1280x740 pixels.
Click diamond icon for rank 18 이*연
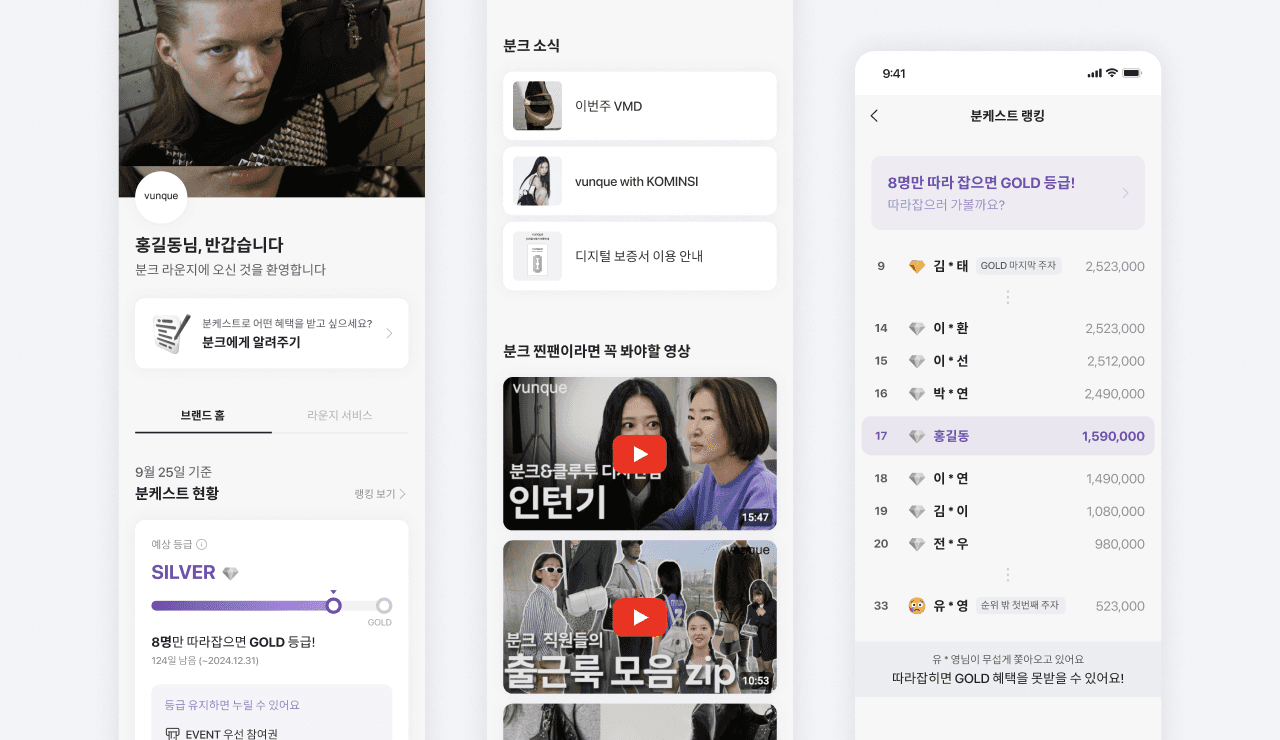click(917, 479)
